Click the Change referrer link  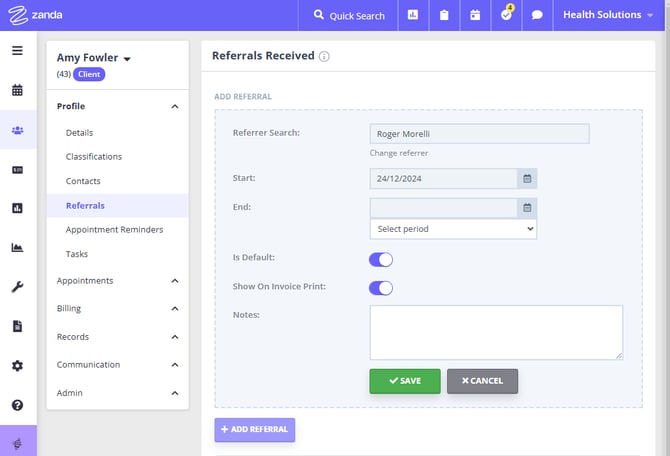tap(399, 153)
